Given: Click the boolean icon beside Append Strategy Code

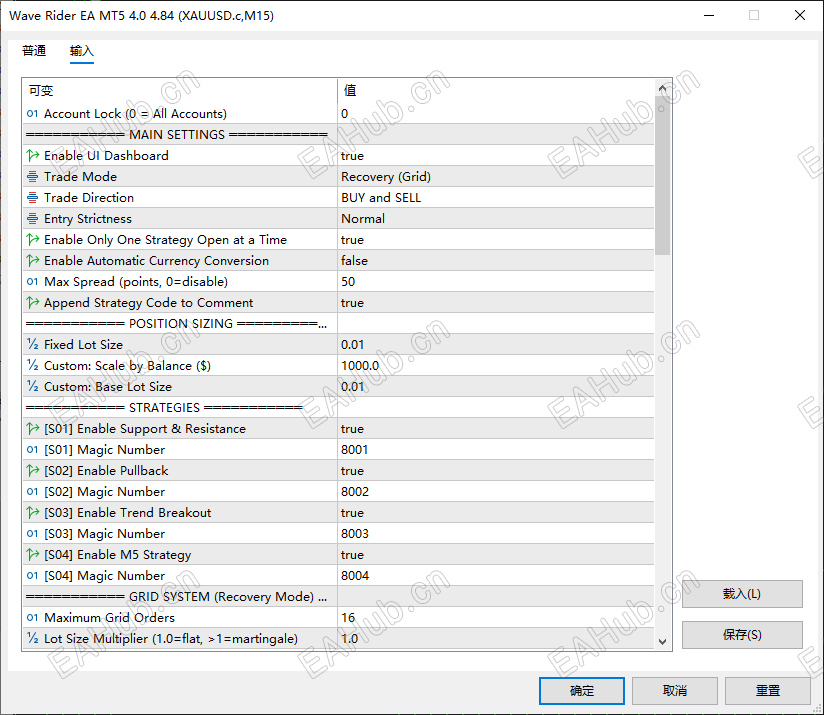Looking at the screenshot, I should pyautogui.click(x=33, y=303).
